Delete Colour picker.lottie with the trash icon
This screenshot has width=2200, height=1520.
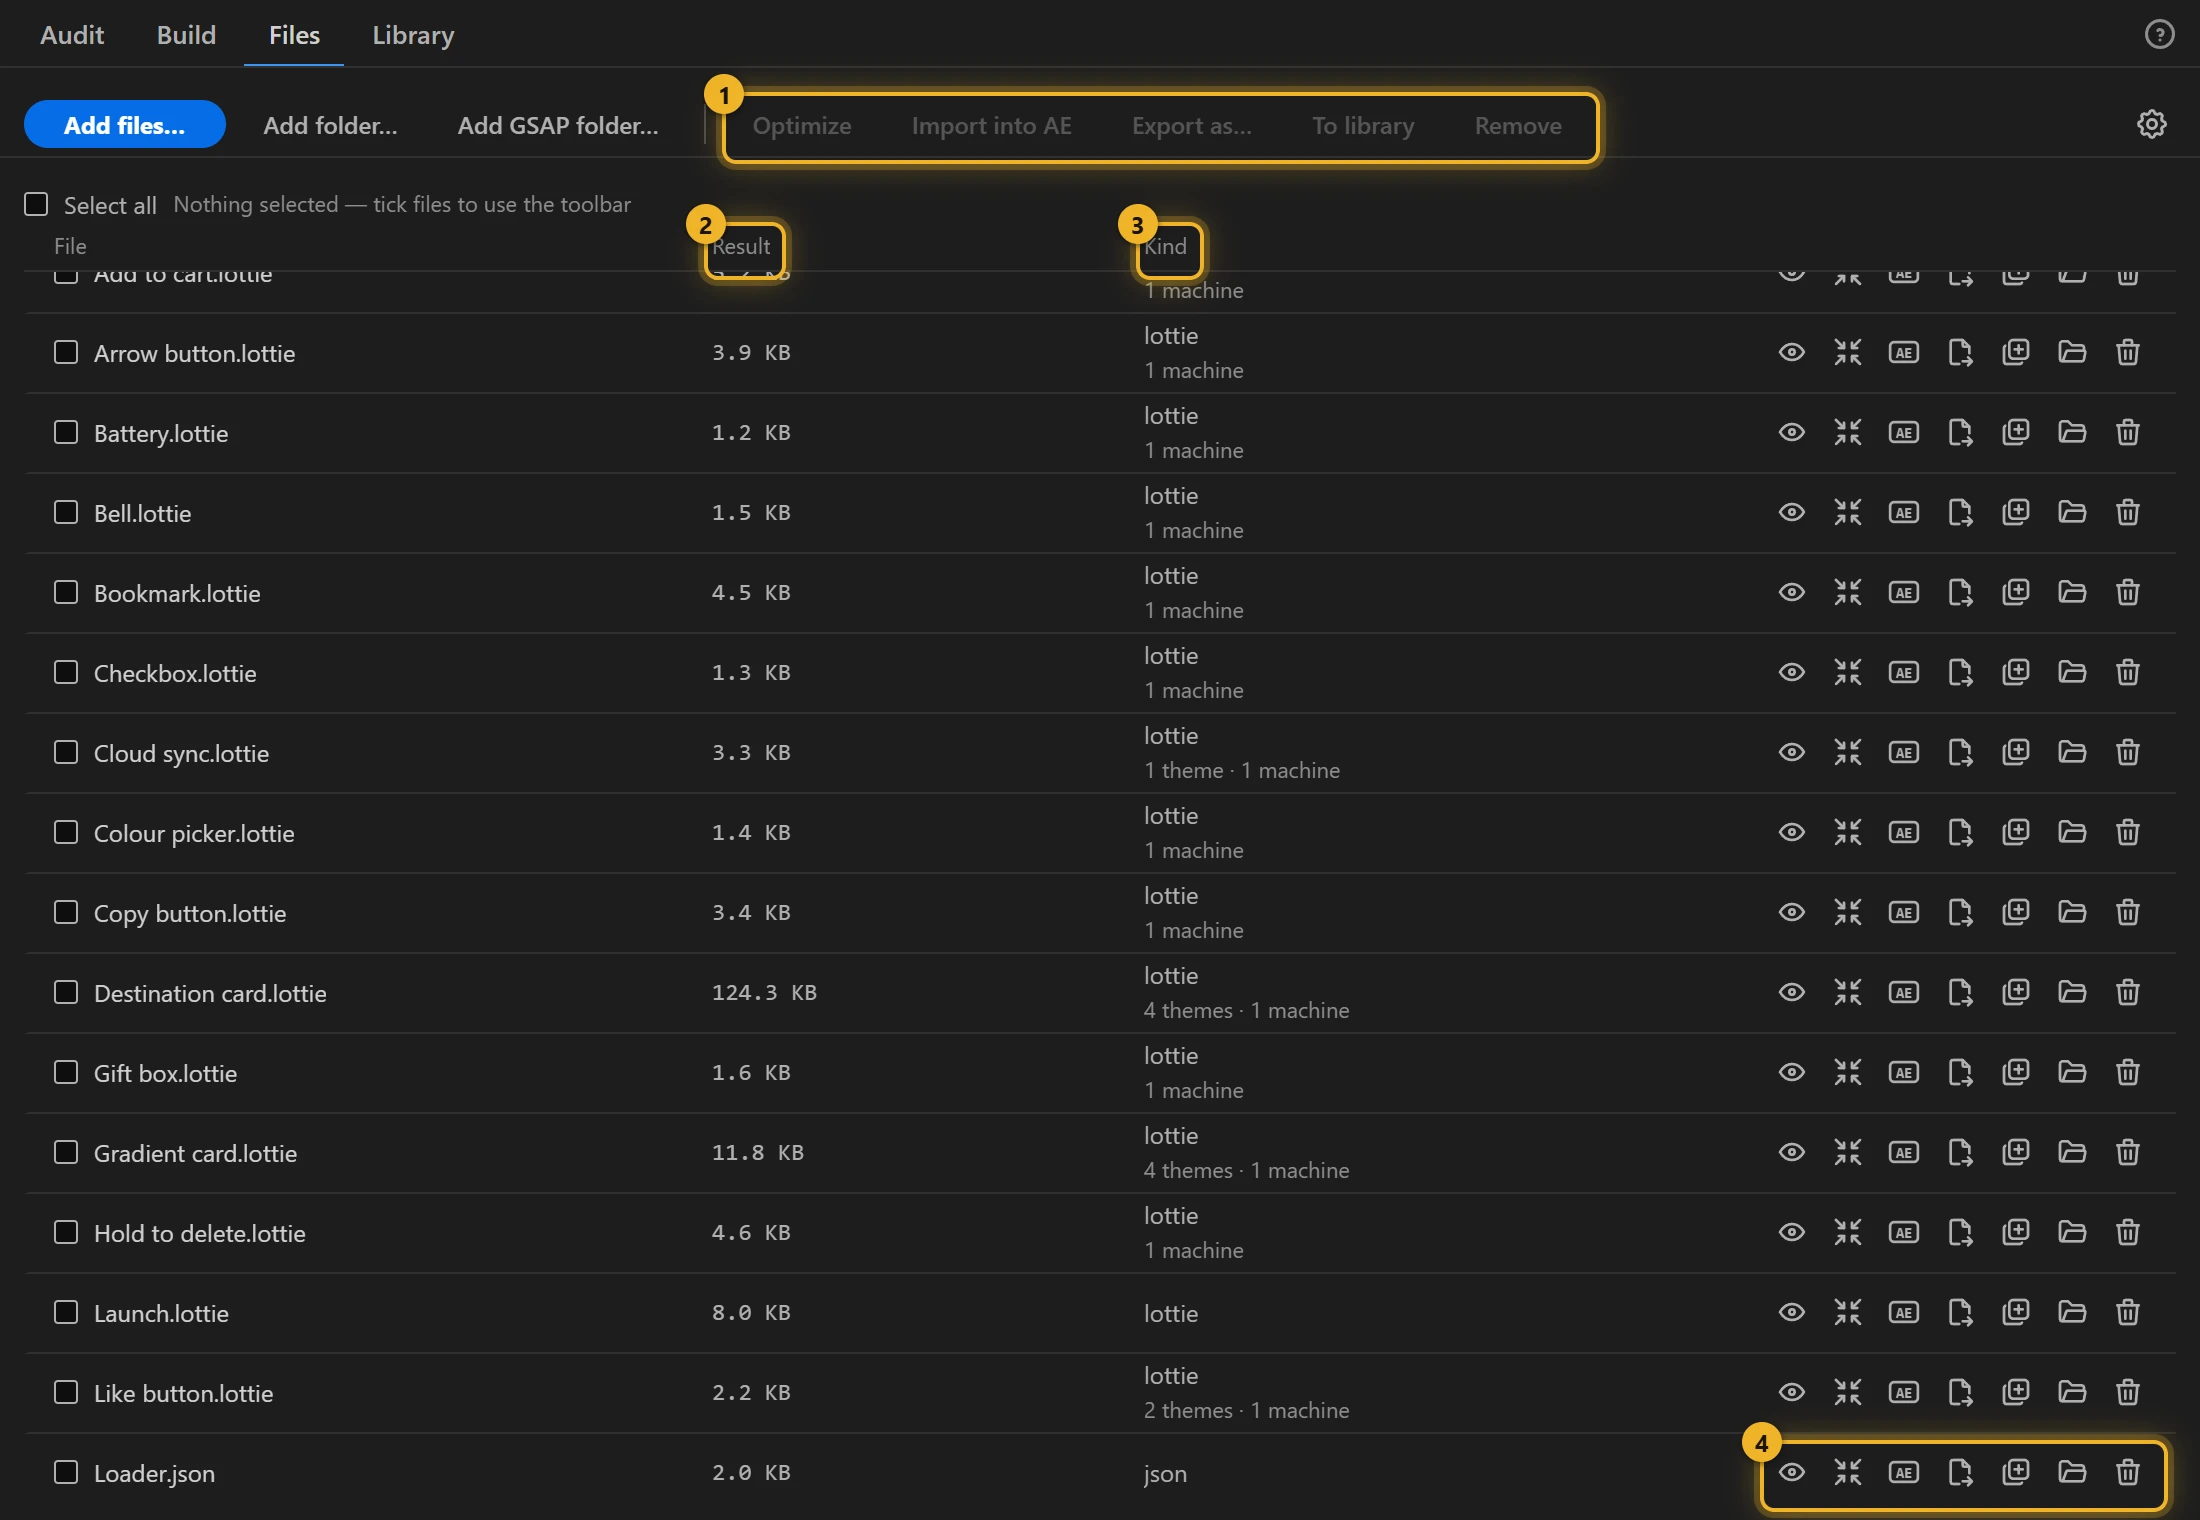click(x=2127, y=832)
